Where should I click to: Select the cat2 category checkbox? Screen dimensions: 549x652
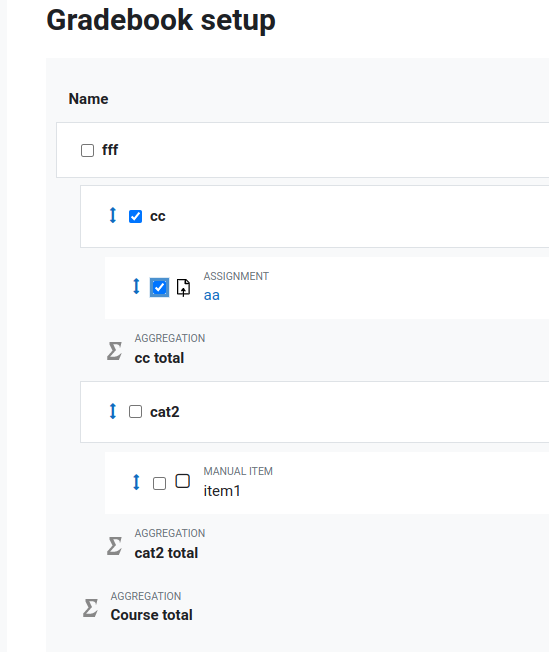point(136,412)
